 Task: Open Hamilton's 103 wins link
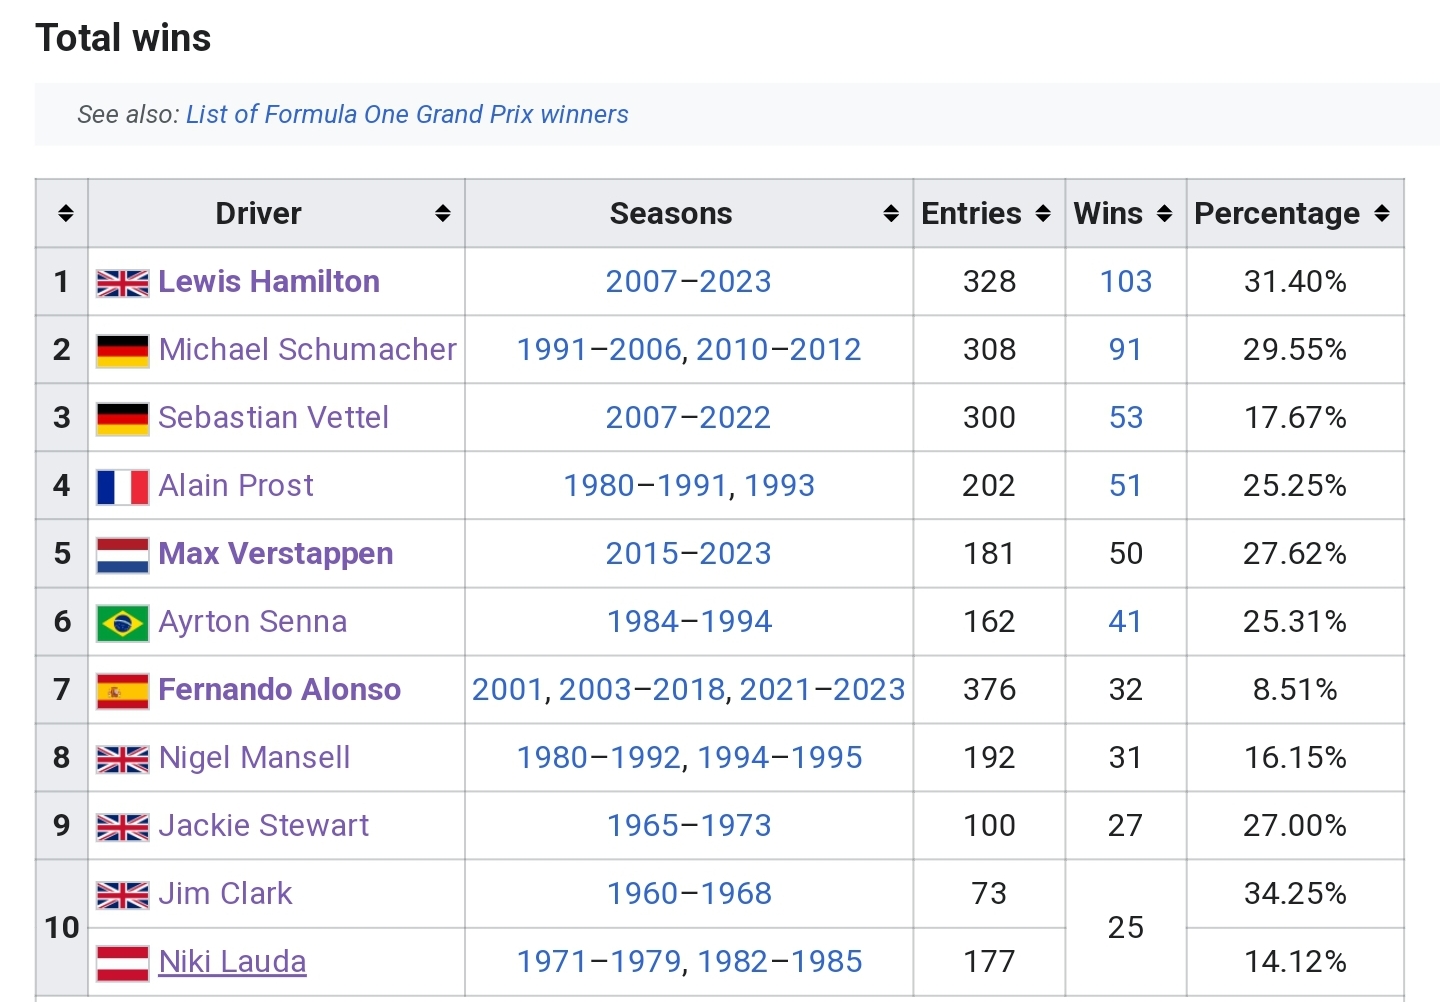point(1126,281)
